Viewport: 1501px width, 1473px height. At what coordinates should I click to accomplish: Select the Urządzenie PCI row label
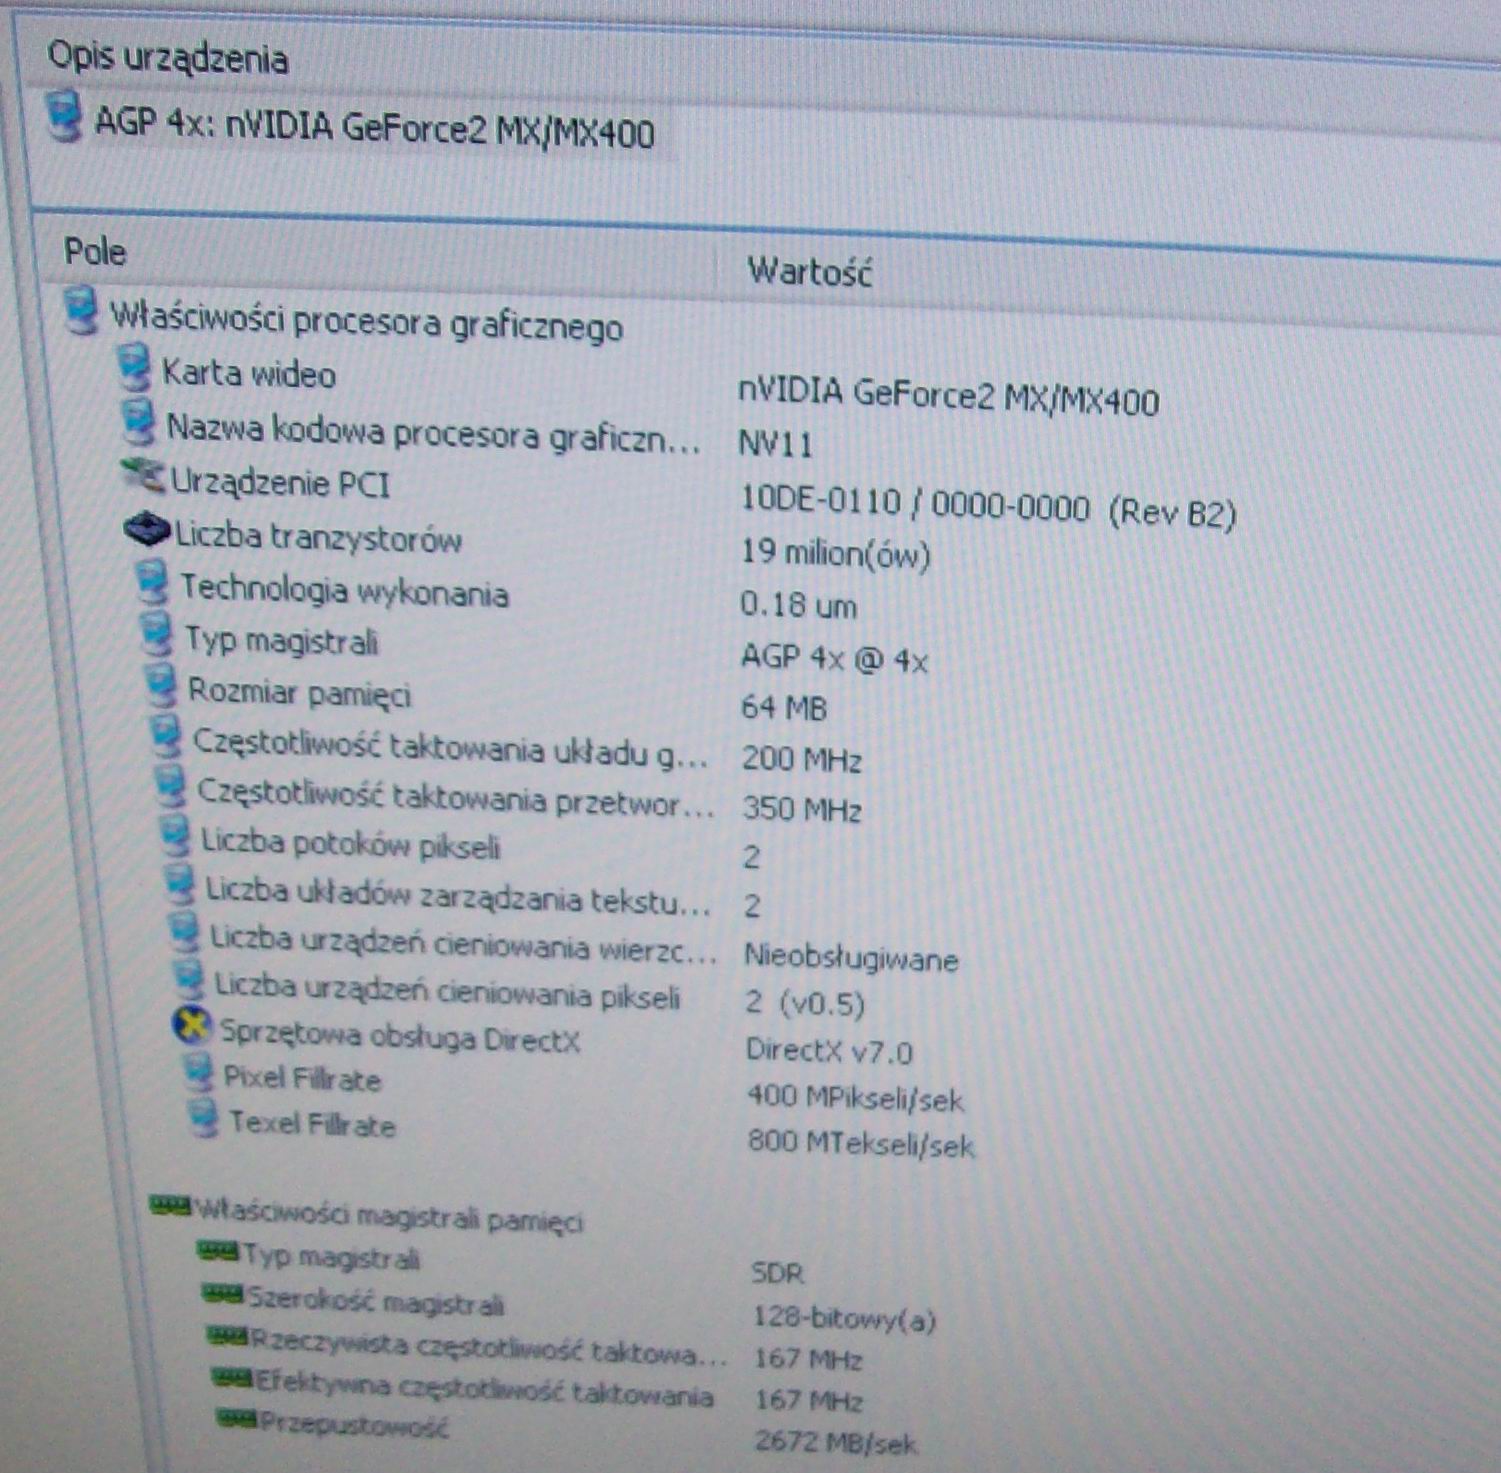(x=280, y=483)
